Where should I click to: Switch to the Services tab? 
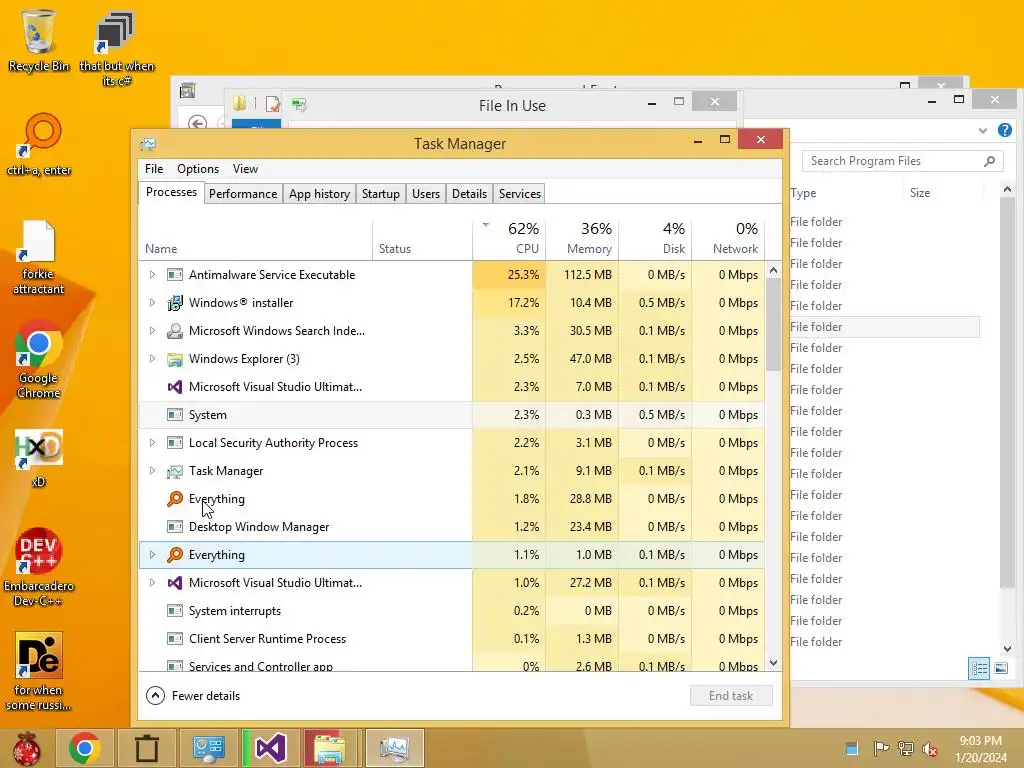pos(520,194)
